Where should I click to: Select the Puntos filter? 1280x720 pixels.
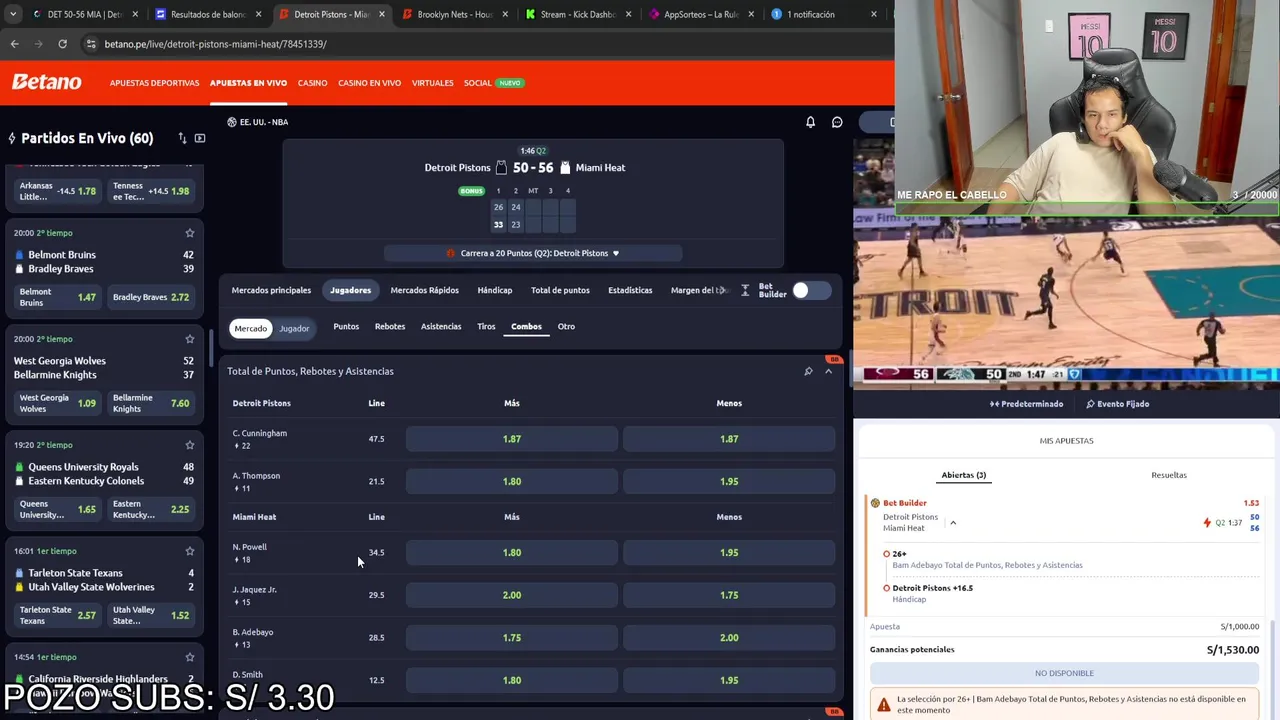346,326
